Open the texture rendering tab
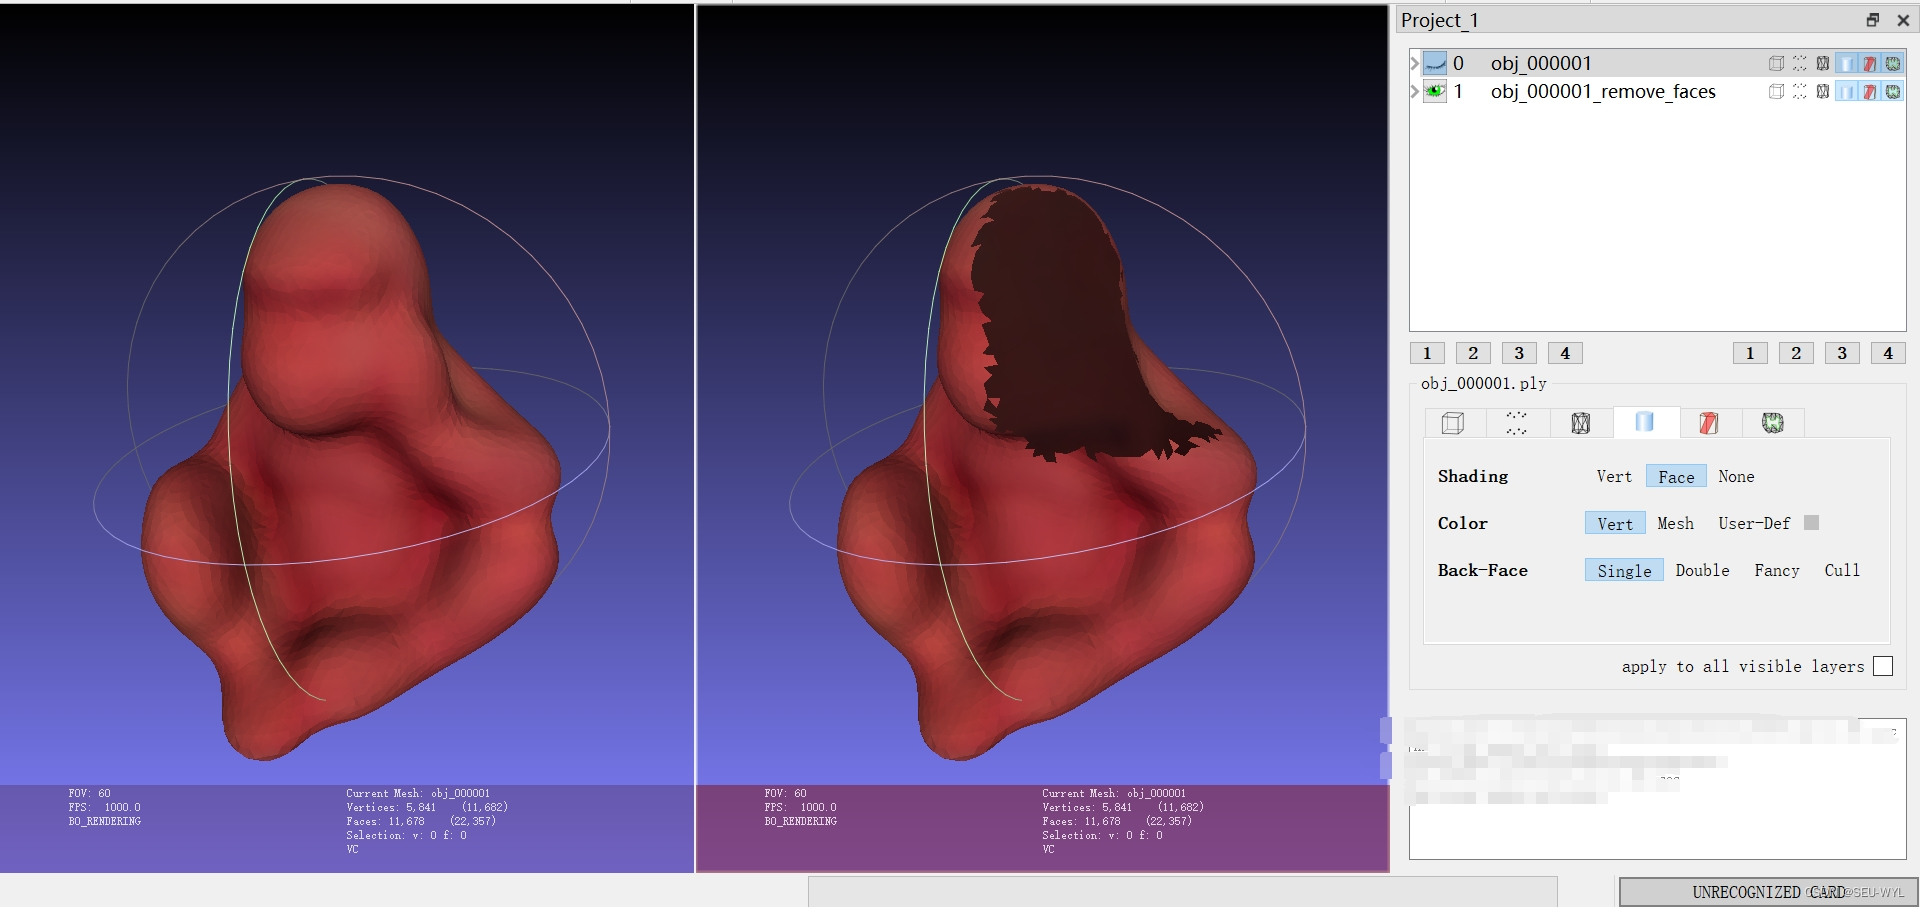Viewport: 1920px width, 907px height. (x=1774, y=422)
